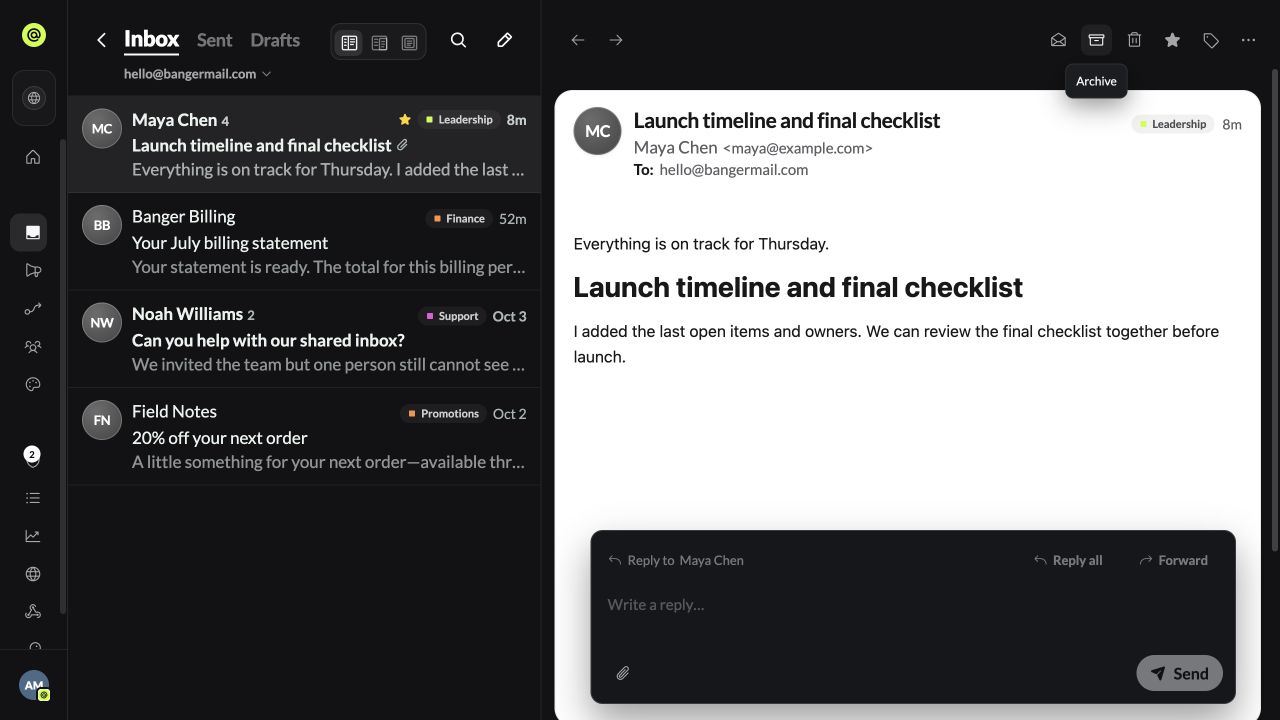Open Noah Williams shared inbox email
Viewport: 1280px width, 720px height.
[x=304, y=339]
